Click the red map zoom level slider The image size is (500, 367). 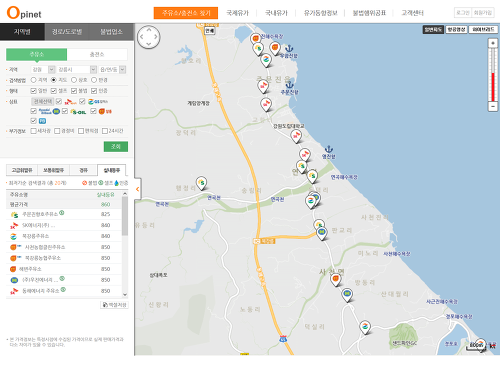(x=493, y=87)
